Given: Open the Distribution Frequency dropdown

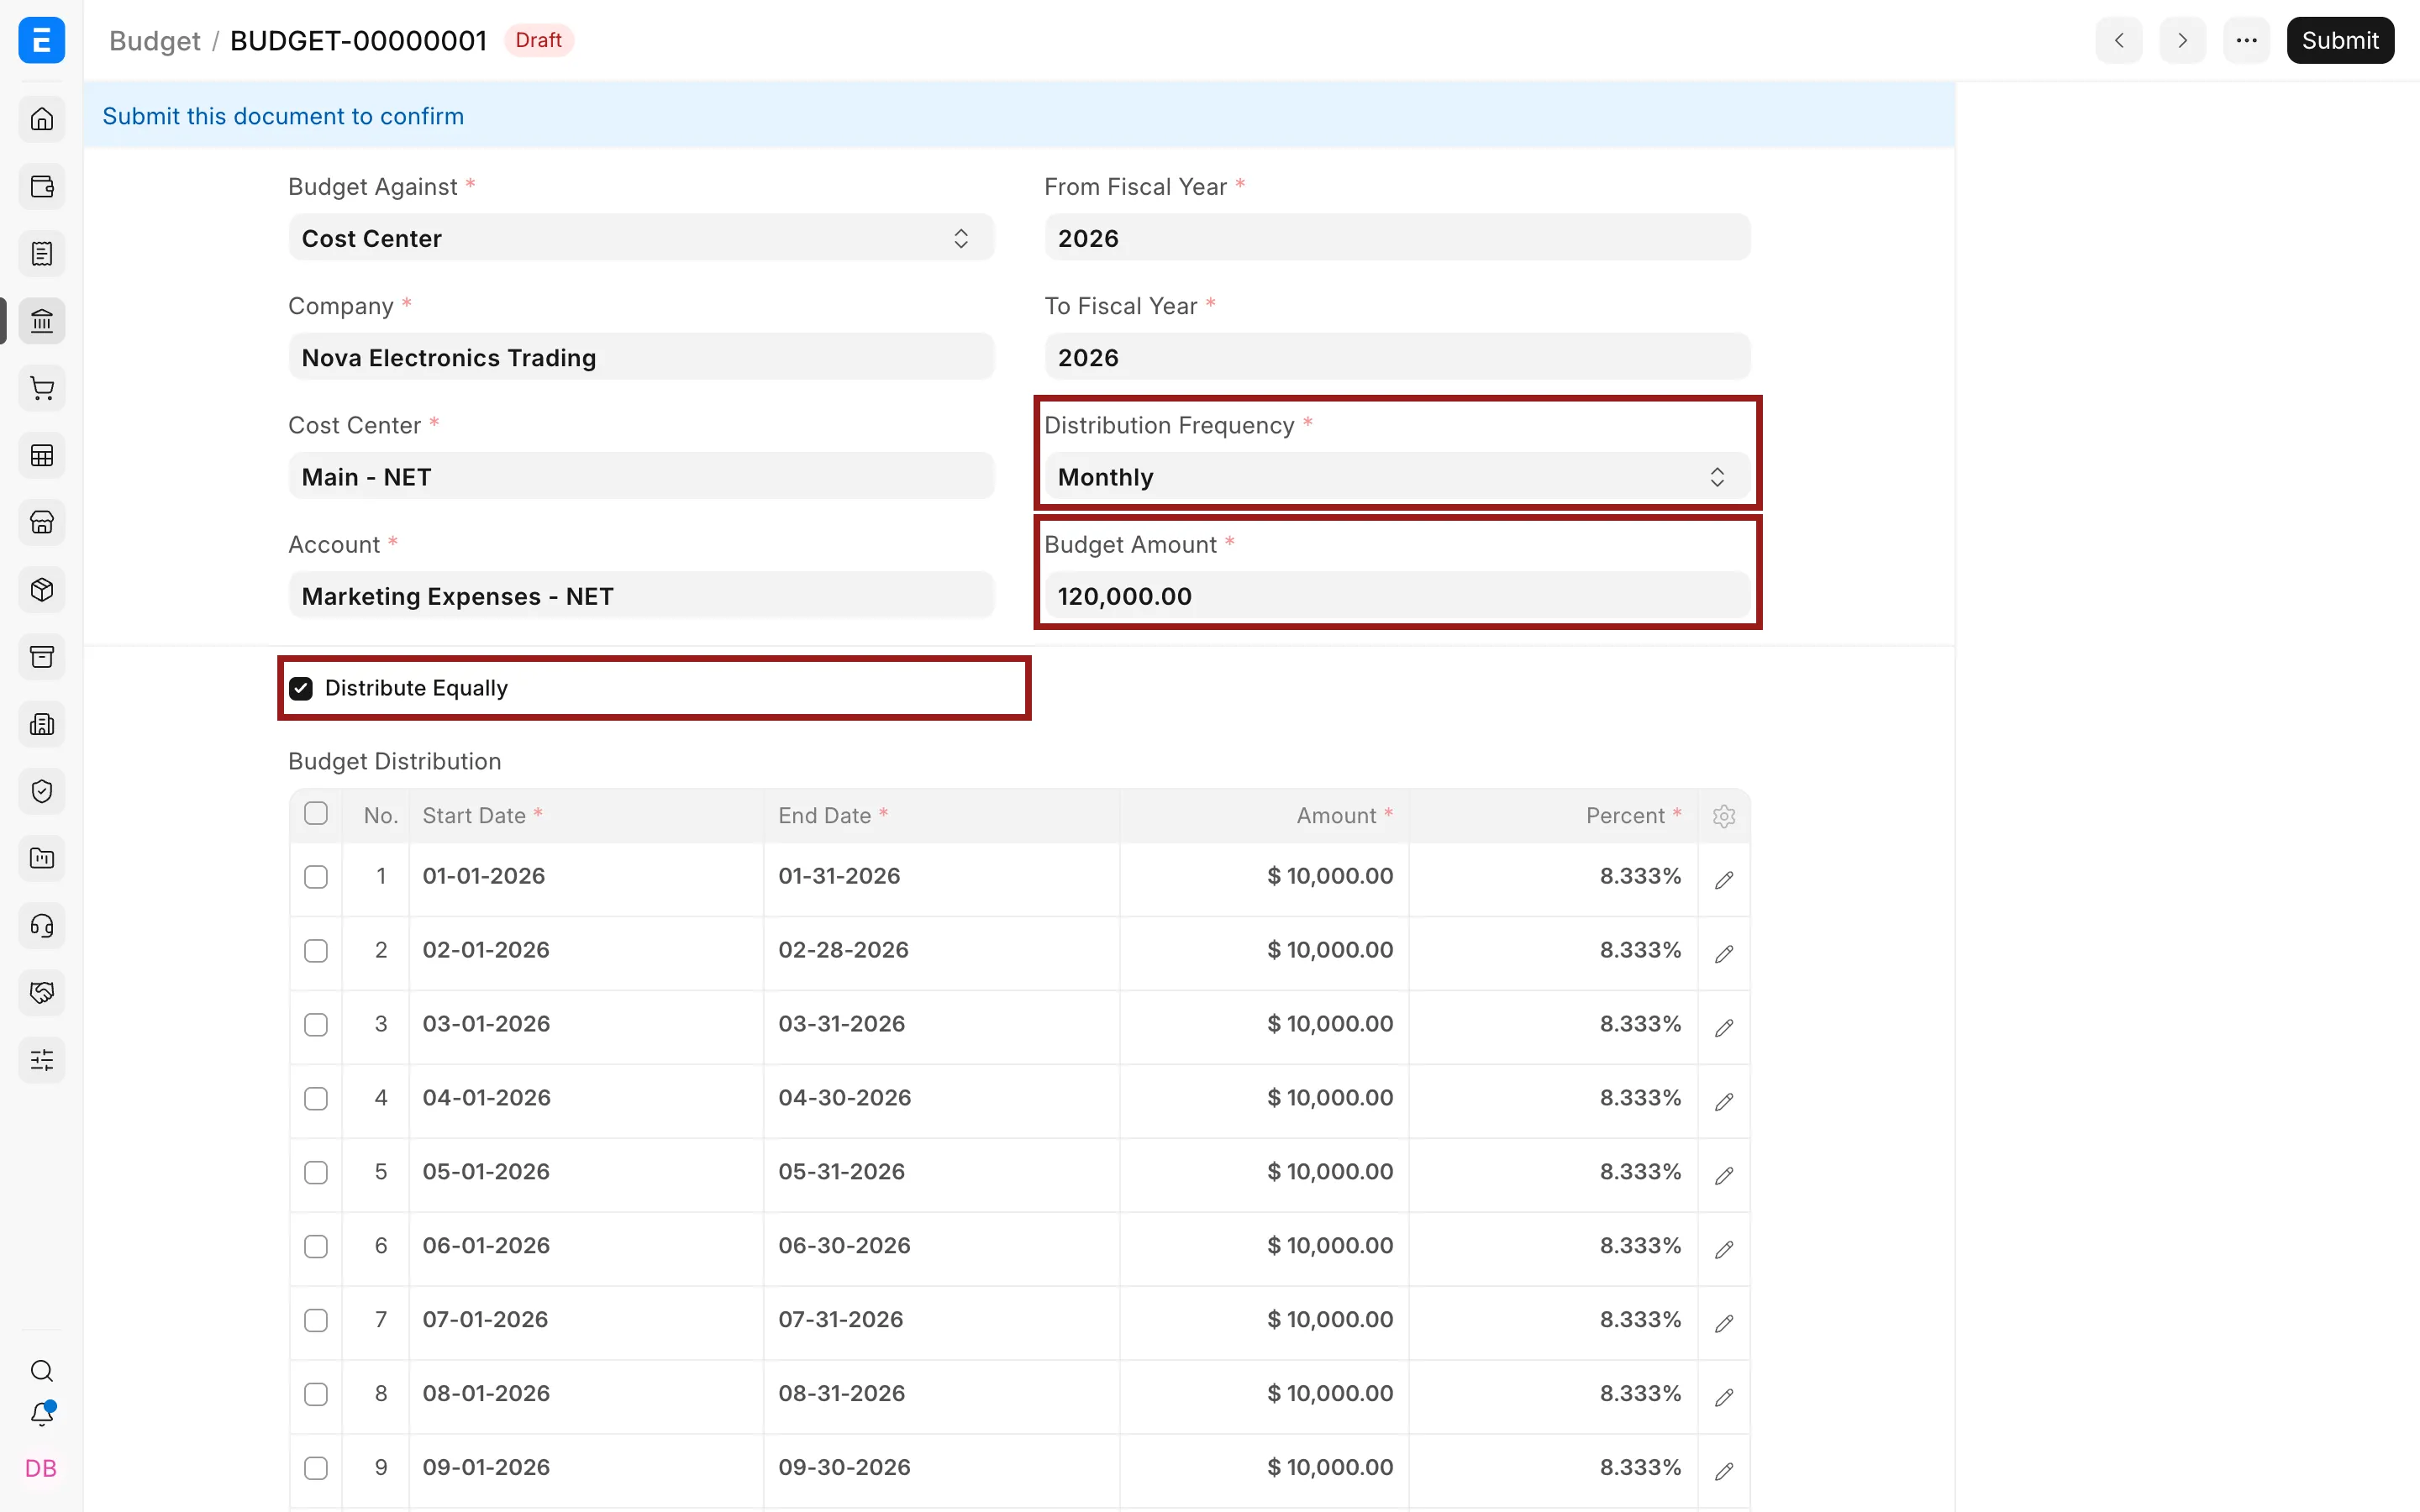Looking at the screenshot, I should pos(1397,477).
